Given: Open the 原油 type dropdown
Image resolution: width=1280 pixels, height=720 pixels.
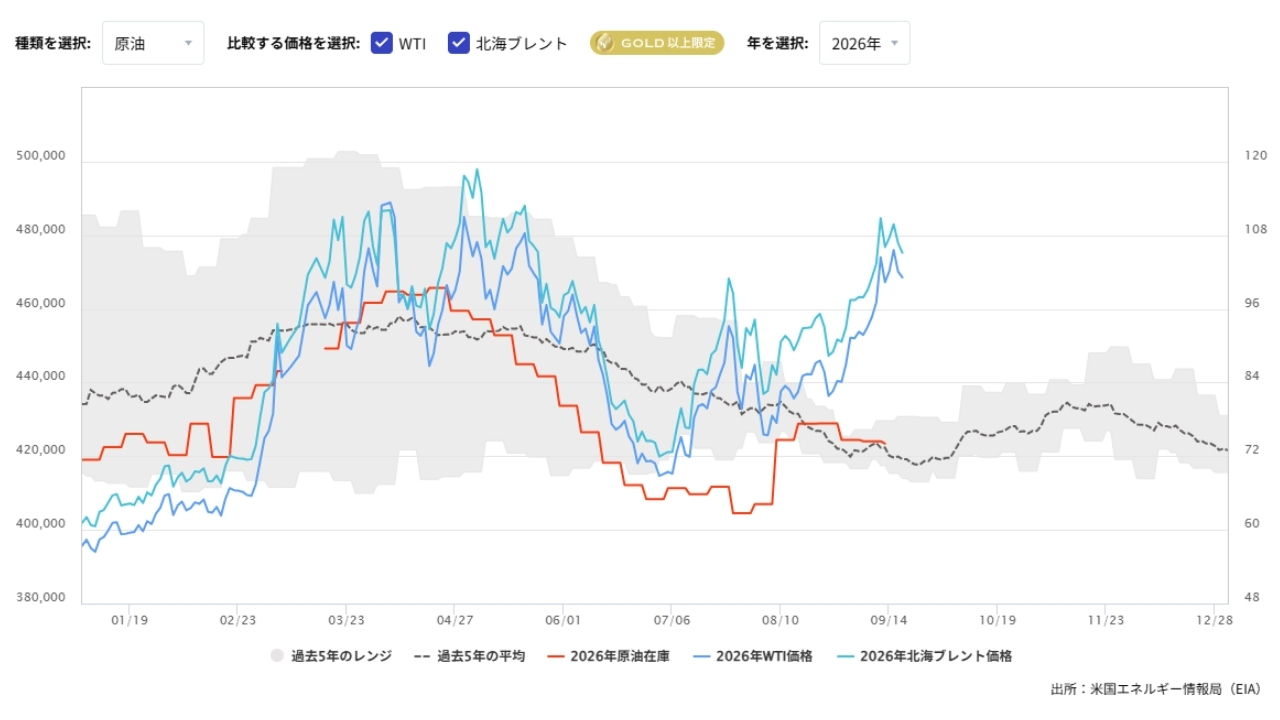Looking at the screenshot, I should 153,43.
